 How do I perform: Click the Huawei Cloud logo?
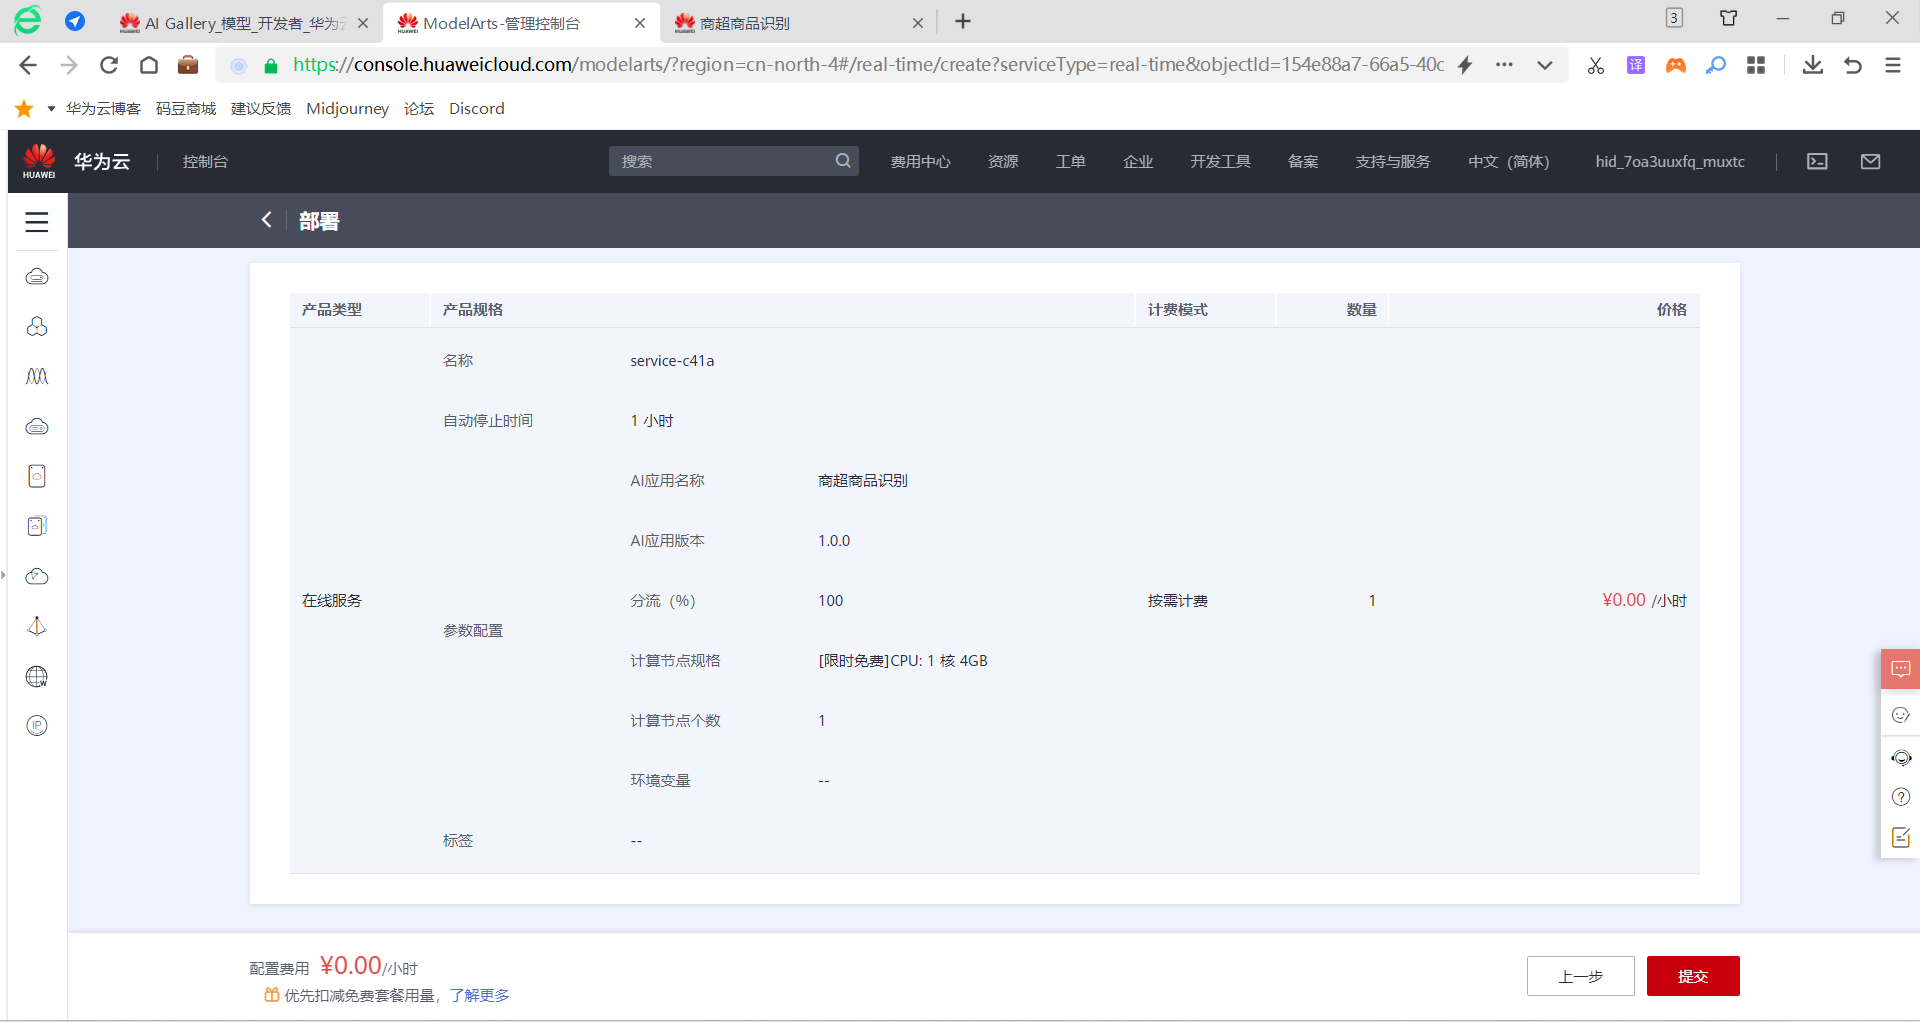click(x=76, y=161)
